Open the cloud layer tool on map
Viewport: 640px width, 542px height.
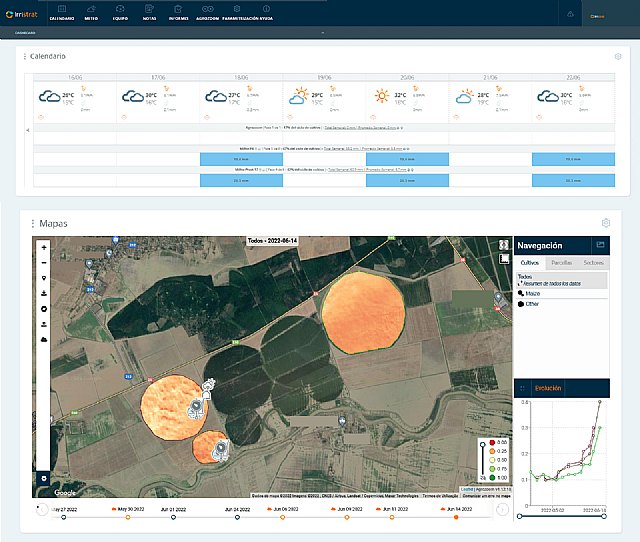click(x=43, y=339)
